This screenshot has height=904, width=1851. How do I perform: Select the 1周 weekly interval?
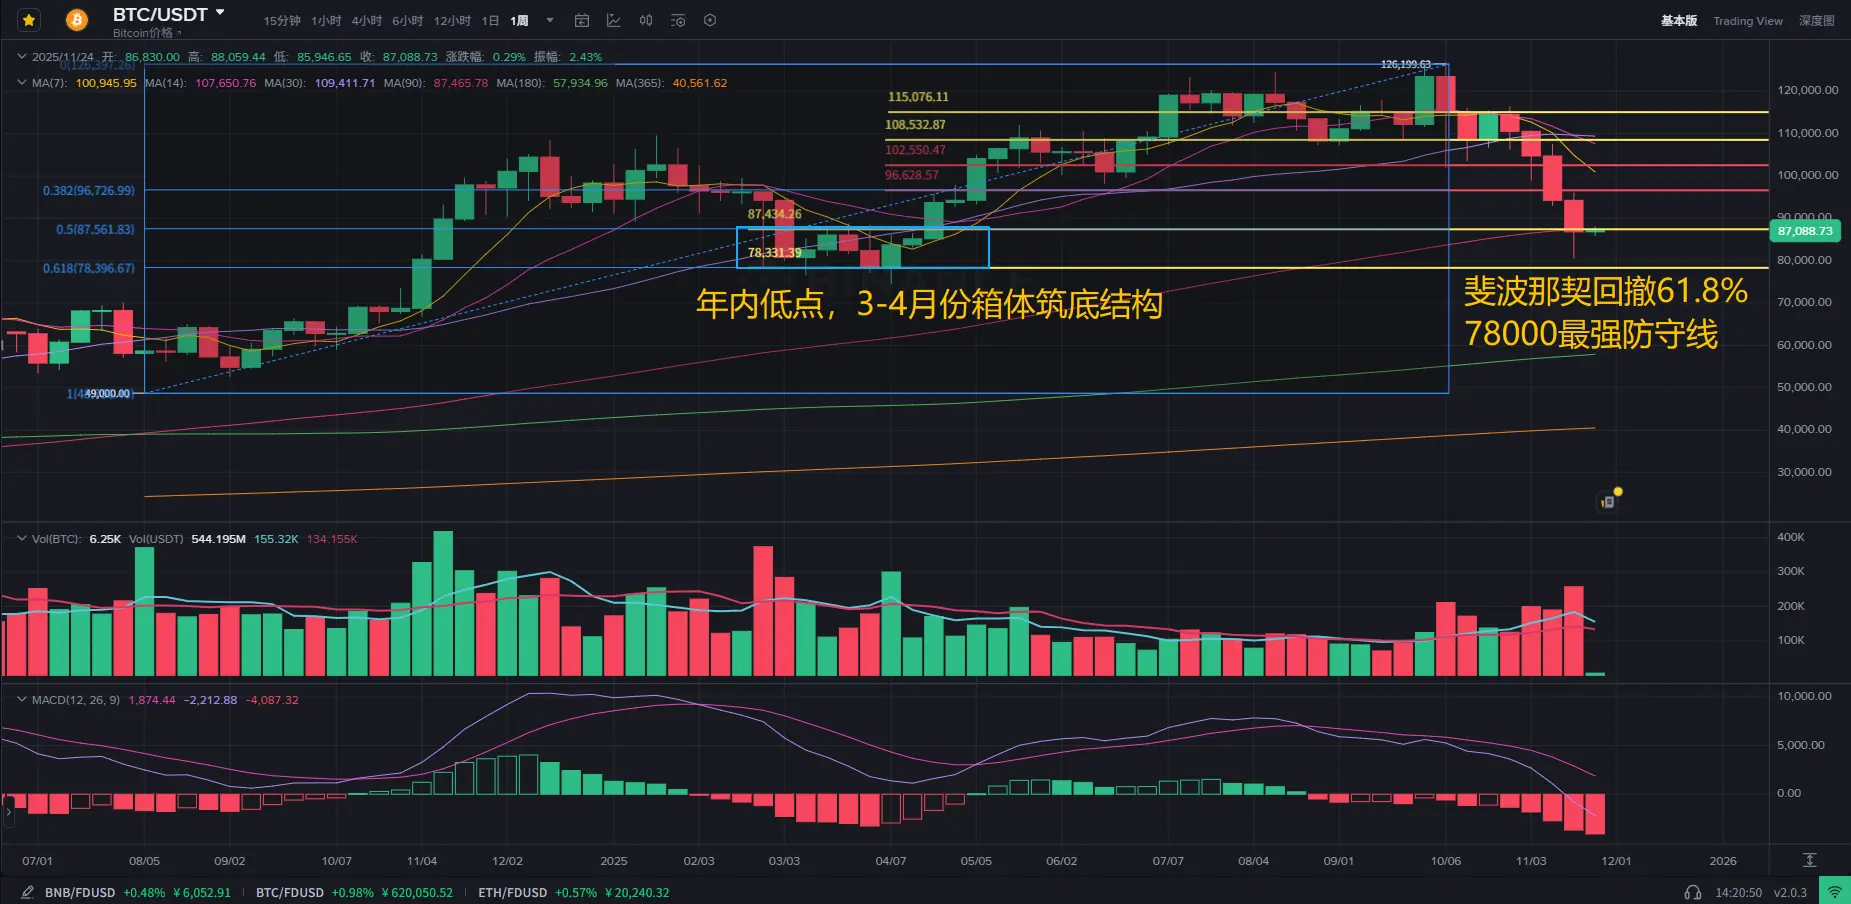pos(519,21)
